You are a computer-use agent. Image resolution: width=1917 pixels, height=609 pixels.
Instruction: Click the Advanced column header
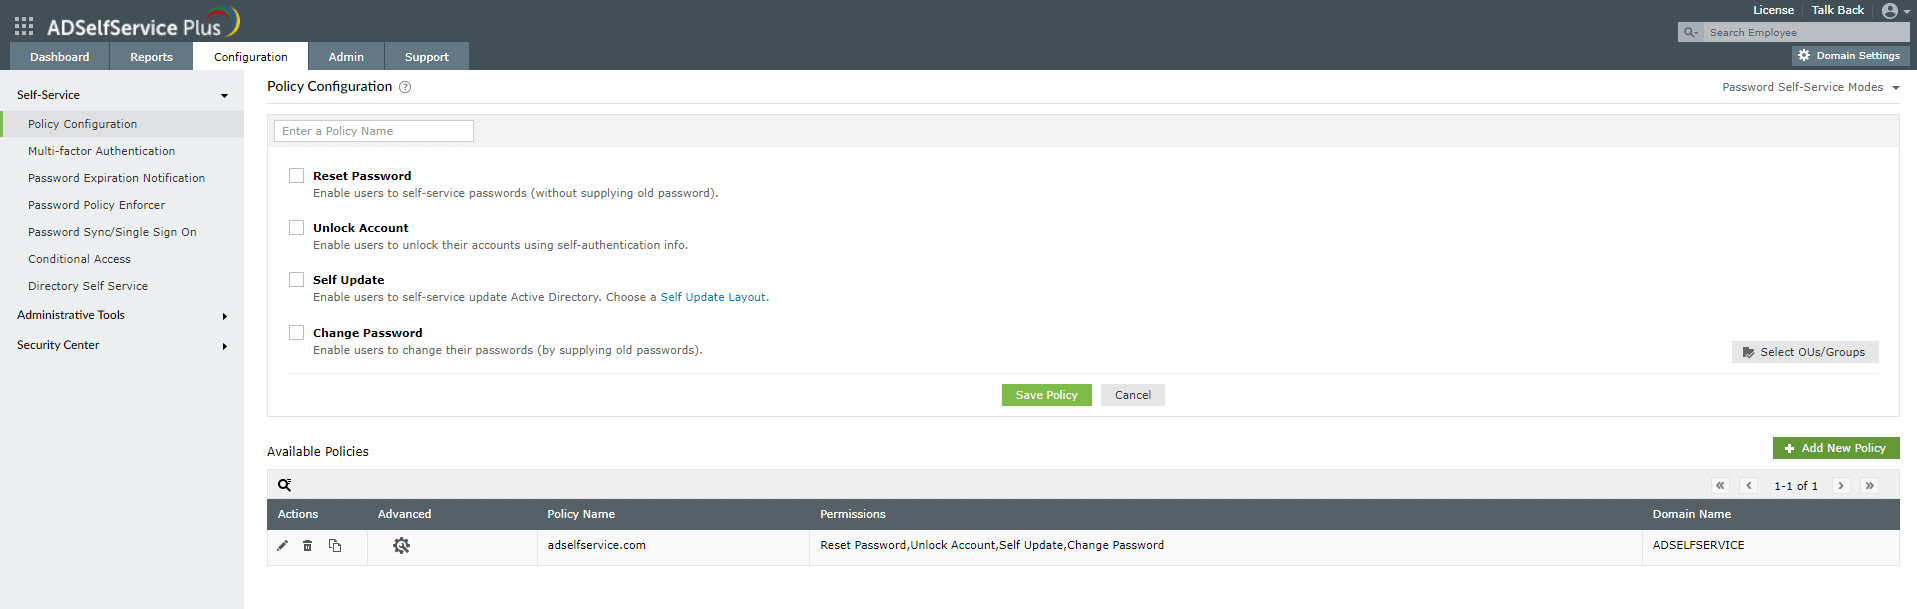(404, 514)
